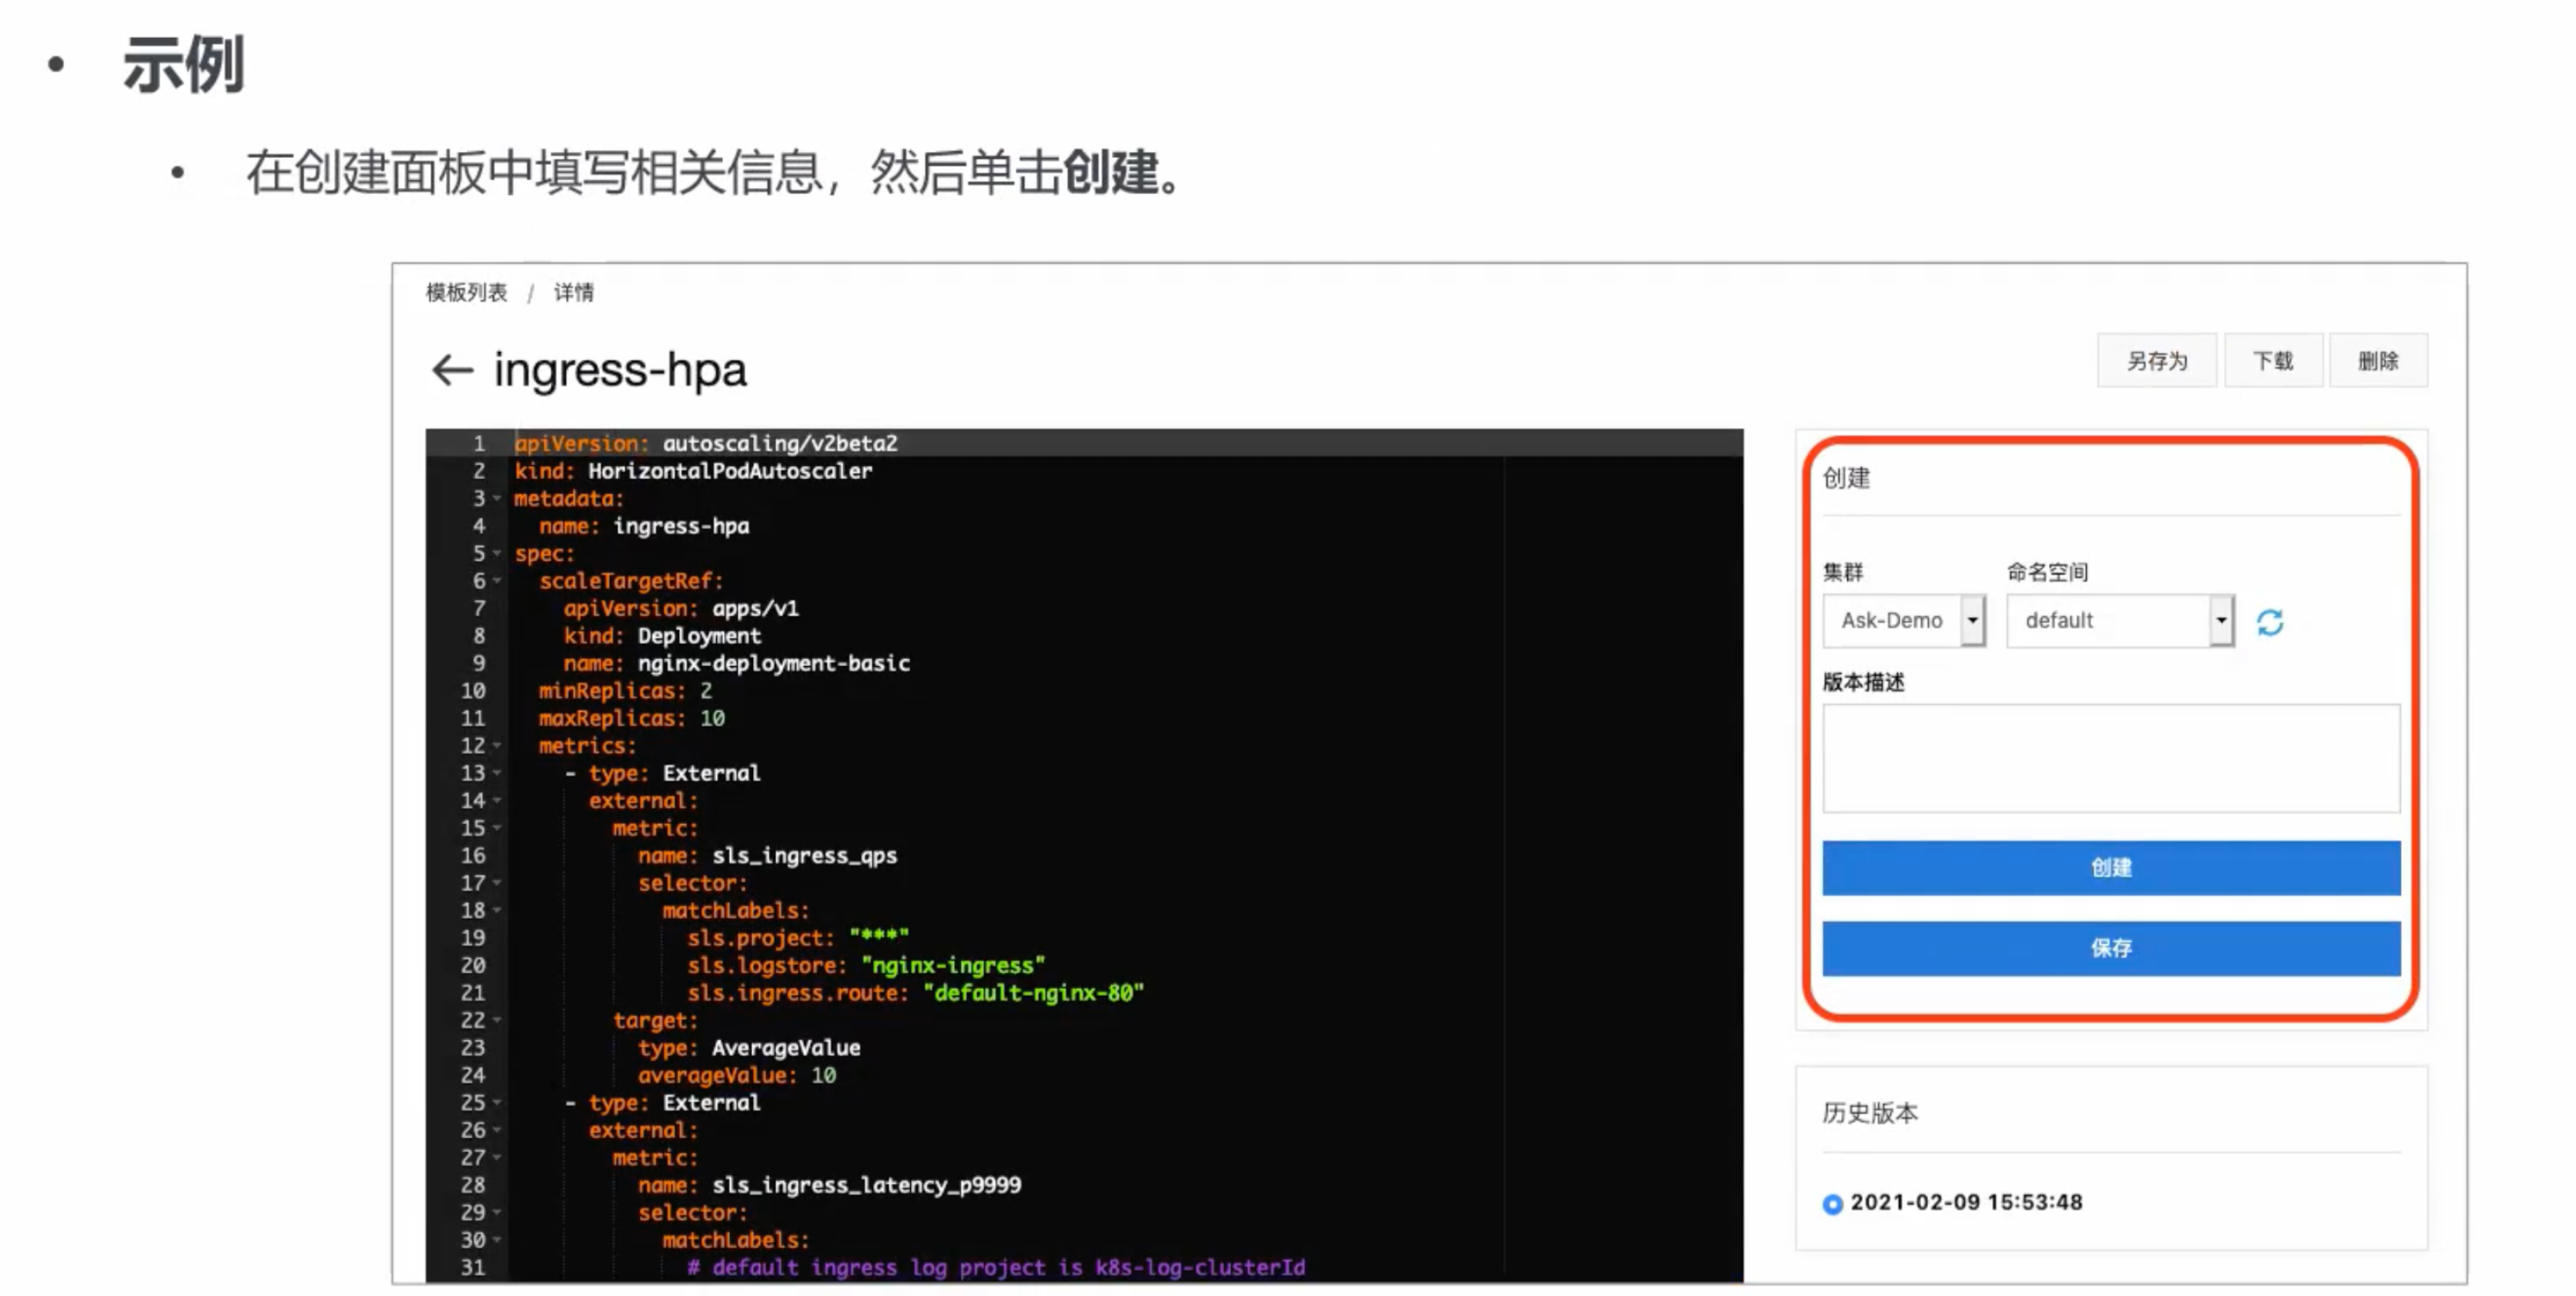
Task: Click the back arrow beside ingress-hpa
Action: [452, 370]
